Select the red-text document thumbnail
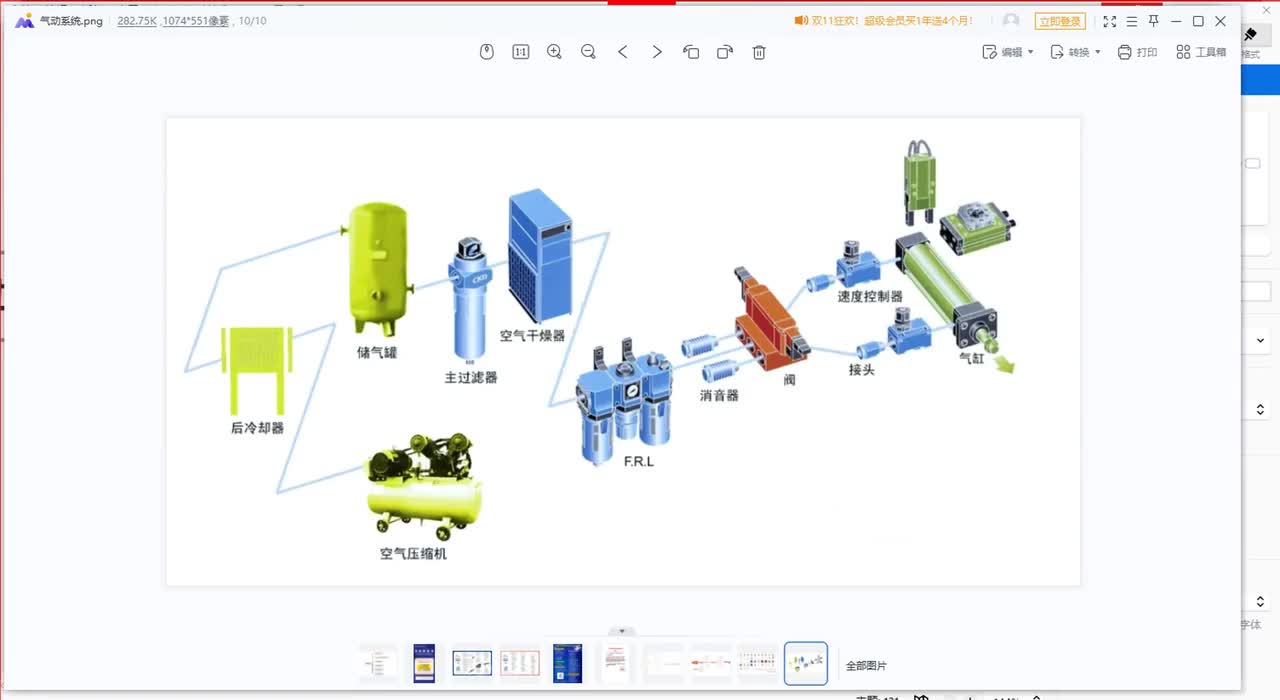The height and width of the screenshot is (700, 1280). (x=616, y=663)
